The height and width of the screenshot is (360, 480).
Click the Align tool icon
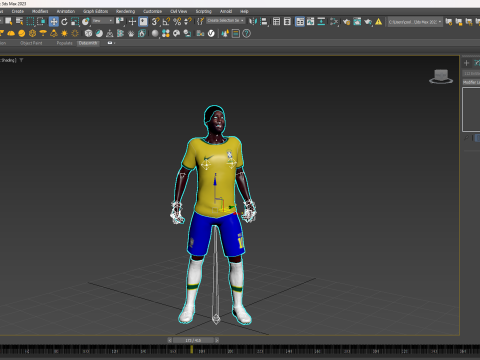[x=264, y=22]
